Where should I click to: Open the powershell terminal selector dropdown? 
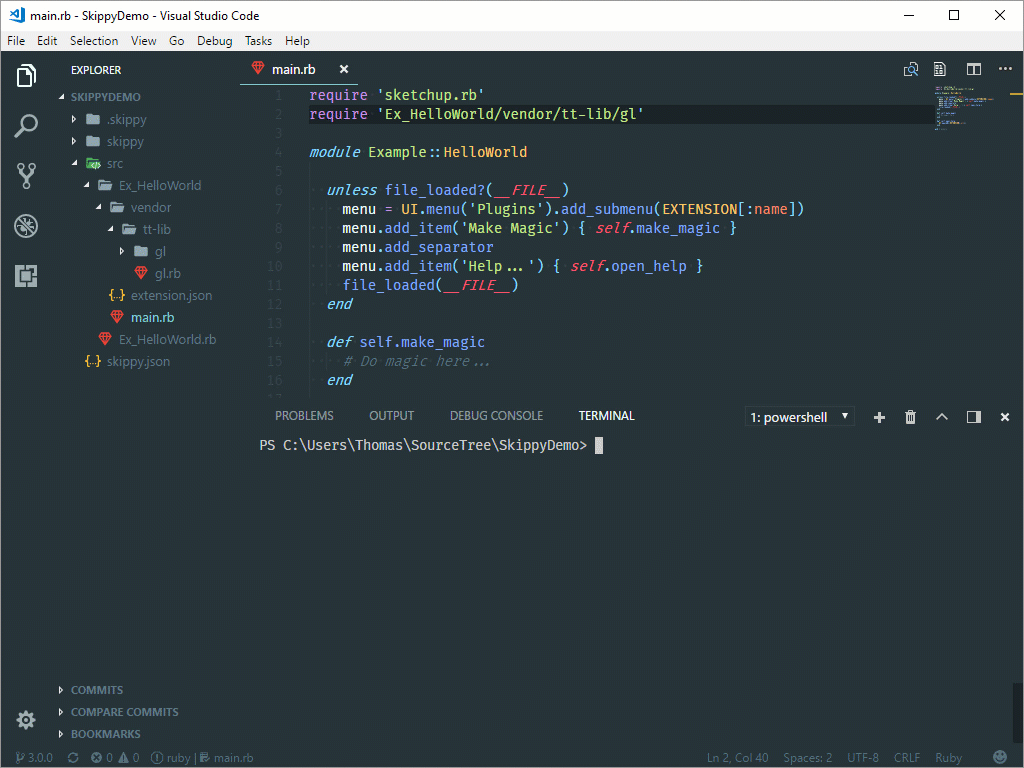800,417
